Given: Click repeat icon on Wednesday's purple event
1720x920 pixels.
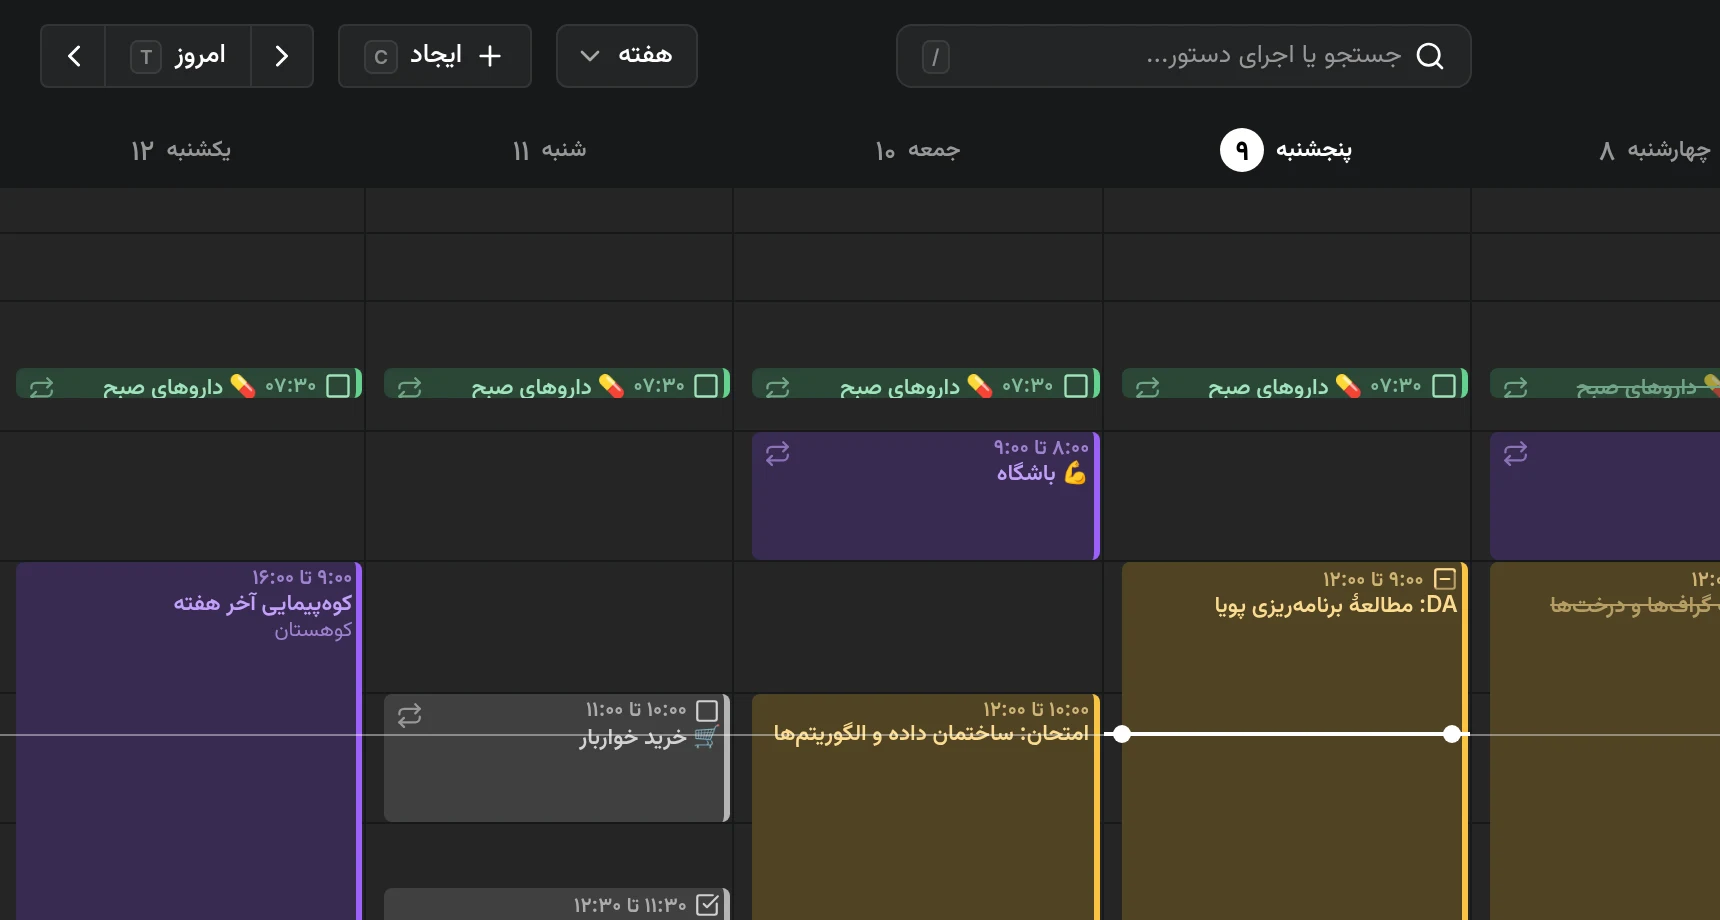Looking at the screenshot, I should (1515, 453).
